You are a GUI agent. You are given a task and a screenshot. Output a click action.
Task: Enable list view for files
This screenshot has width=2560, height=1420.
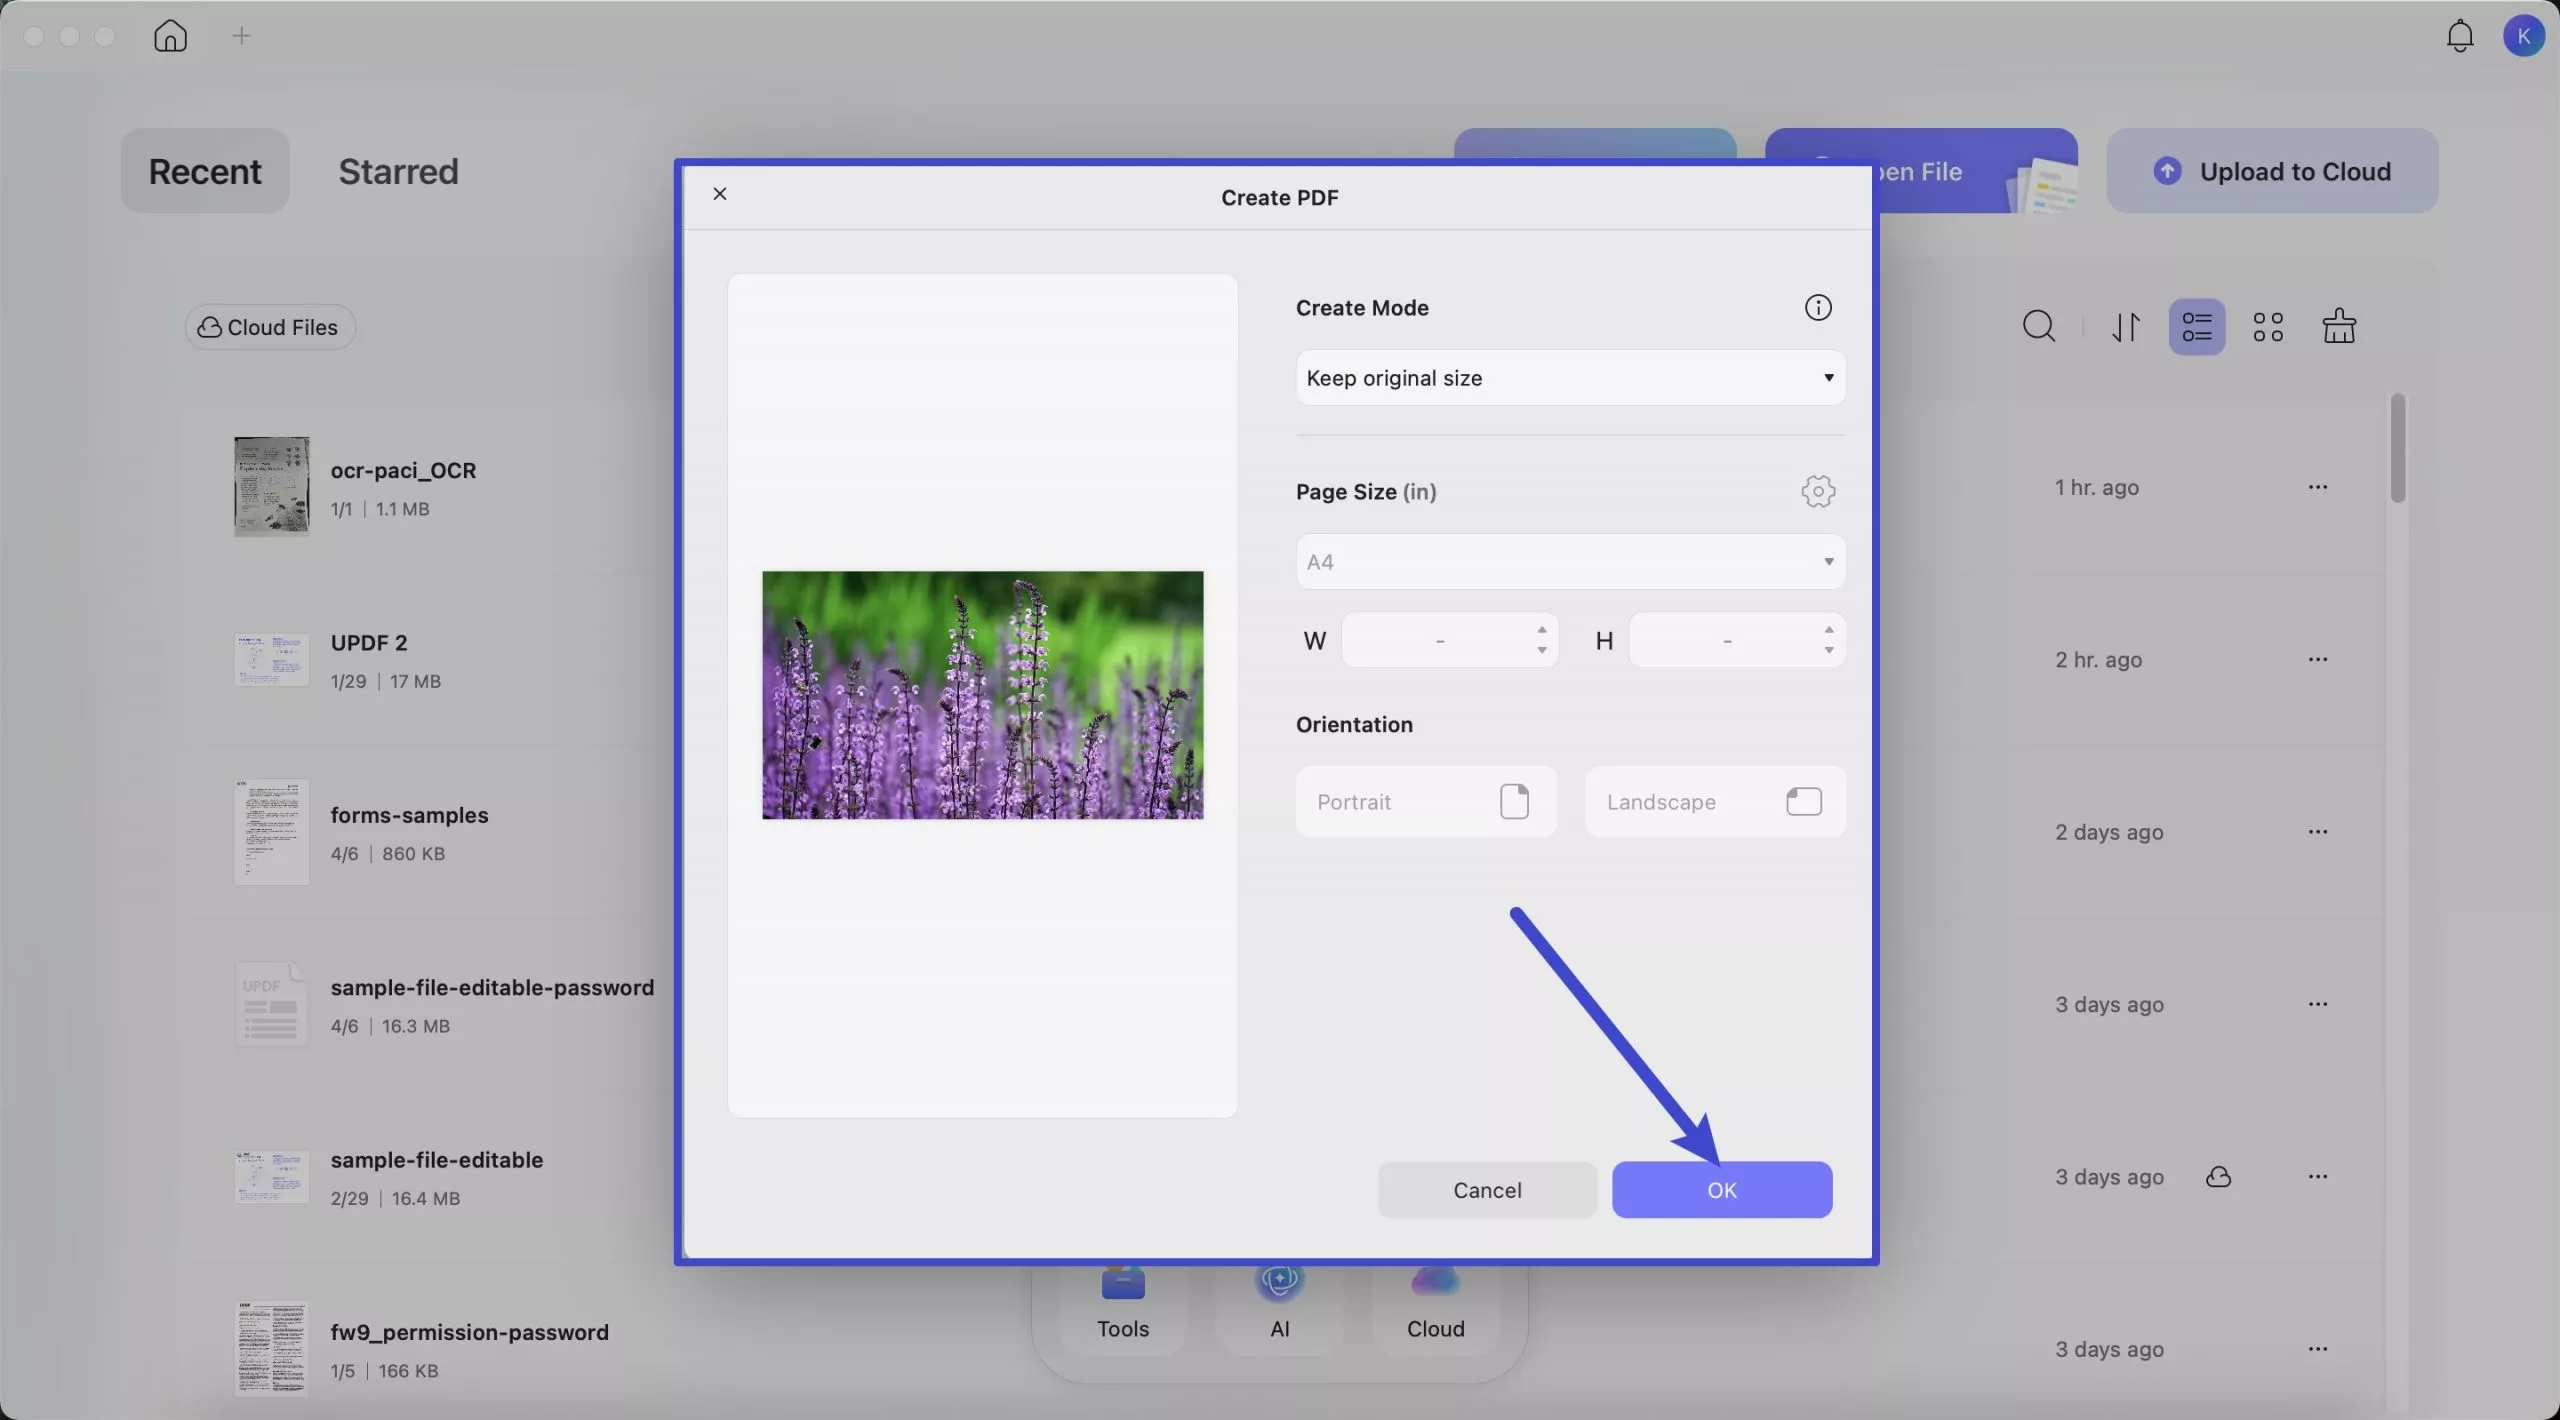pos(2197,326)
